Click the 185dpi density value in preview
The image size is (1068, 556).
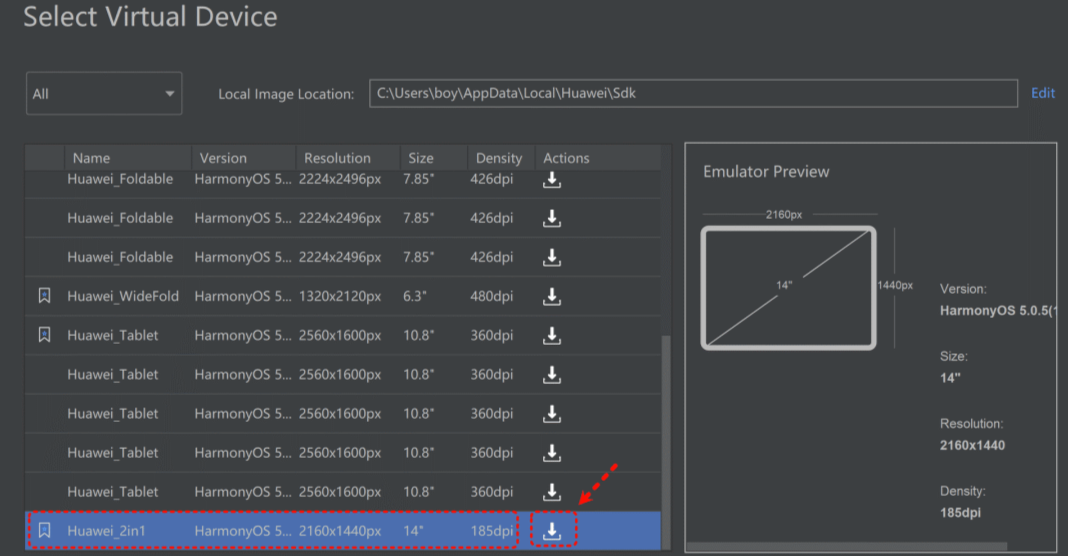click(960, 512)
